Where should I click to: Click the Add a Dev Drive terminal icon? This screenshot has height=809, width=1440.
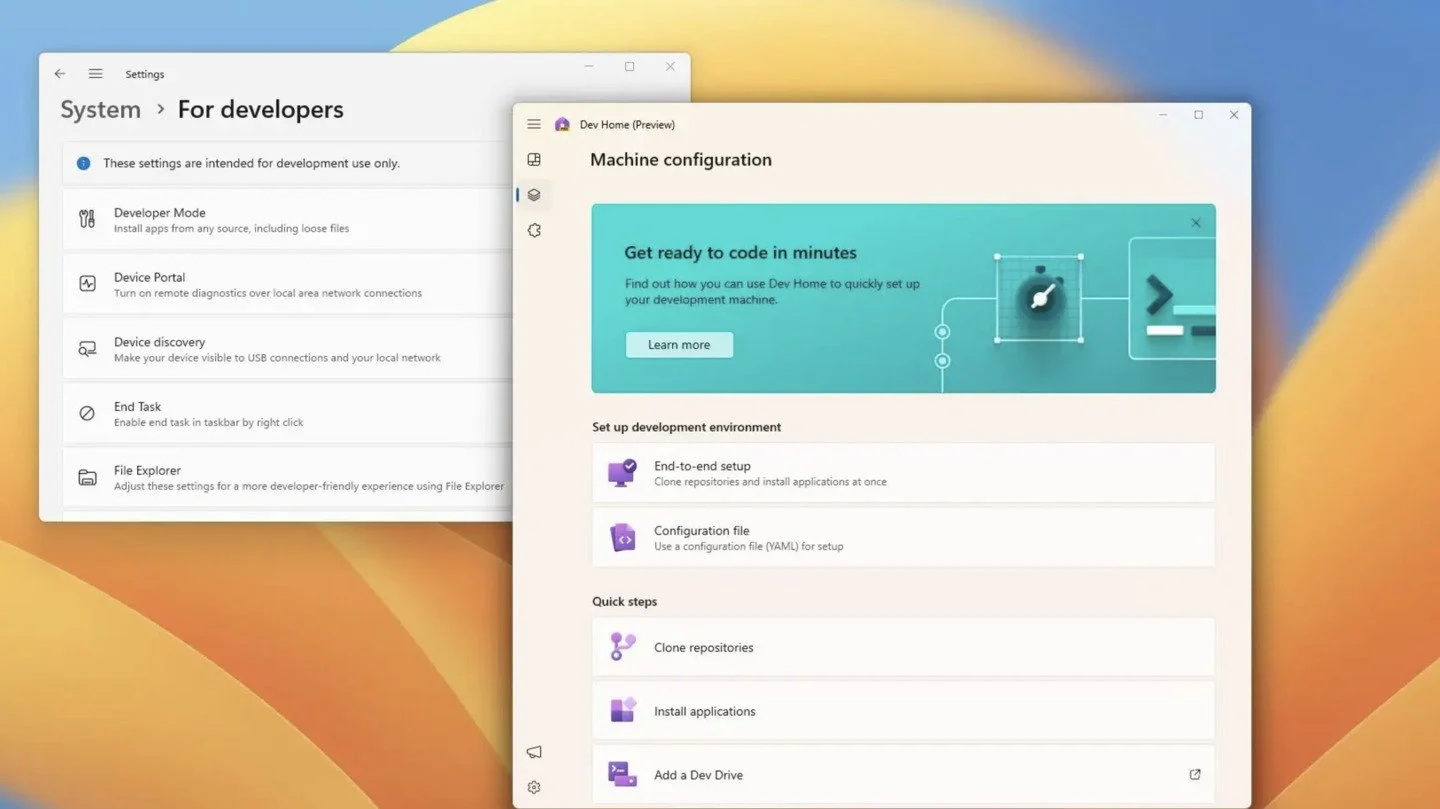pos(622,774)
